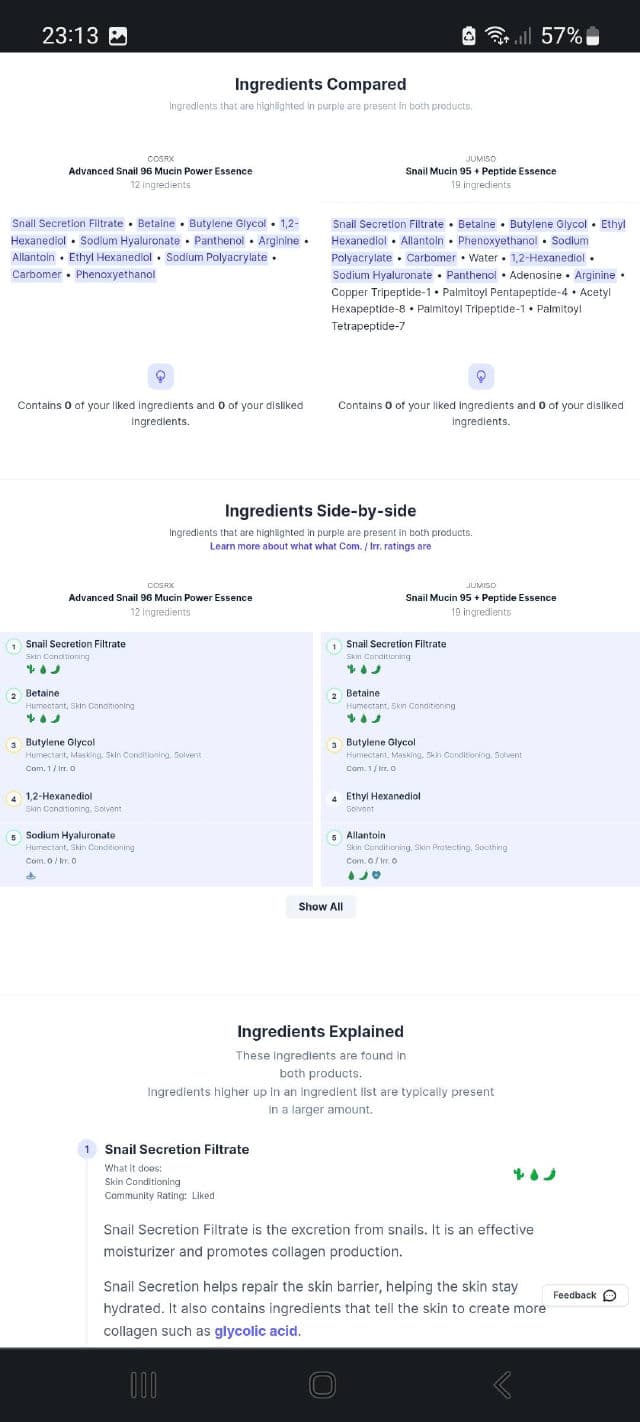Tap the image notification icon in status bar
This screenshot has width=640, height=1422.
pos(118,36)
